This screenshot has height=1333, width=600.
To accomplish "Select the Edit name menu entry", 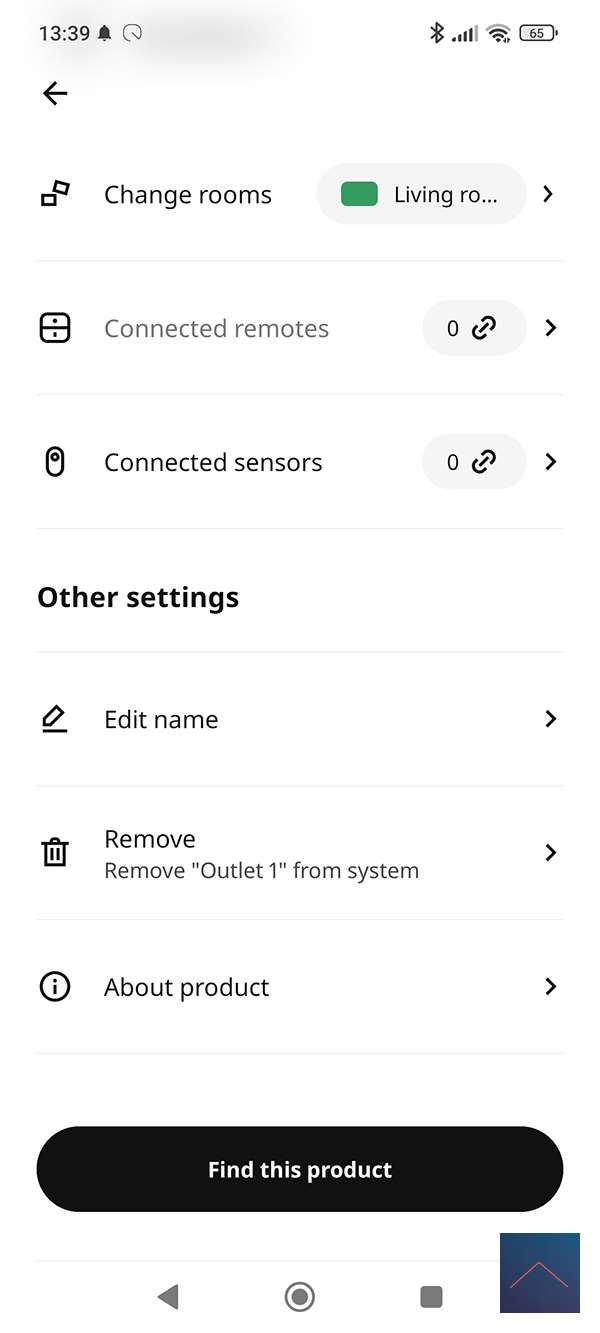I will (x=161, y=719).
